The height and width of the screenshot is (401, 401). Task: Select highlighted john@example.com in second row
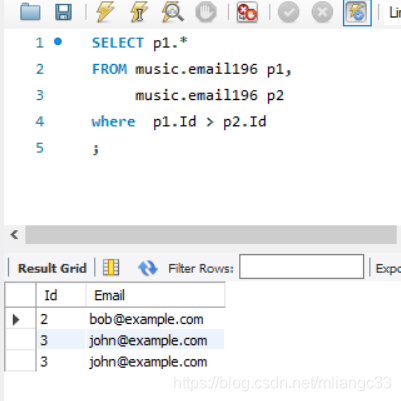coord(155,340)
